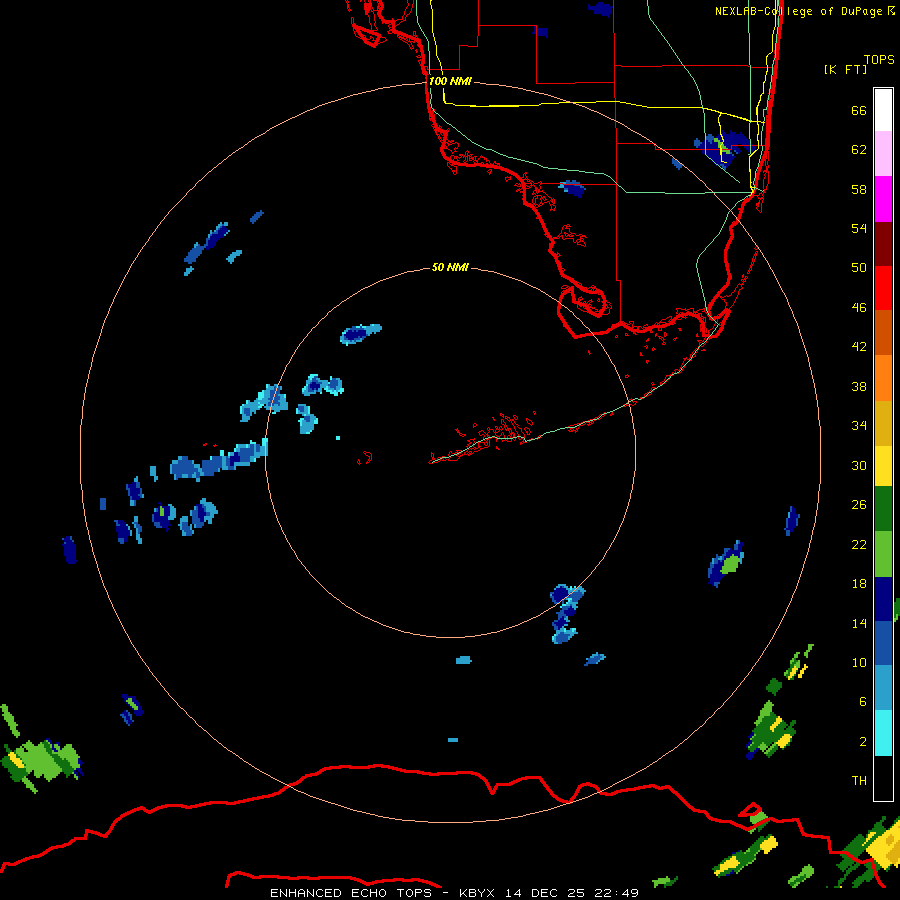
Task: Click legend value "54"
Action: coord(859,228)
